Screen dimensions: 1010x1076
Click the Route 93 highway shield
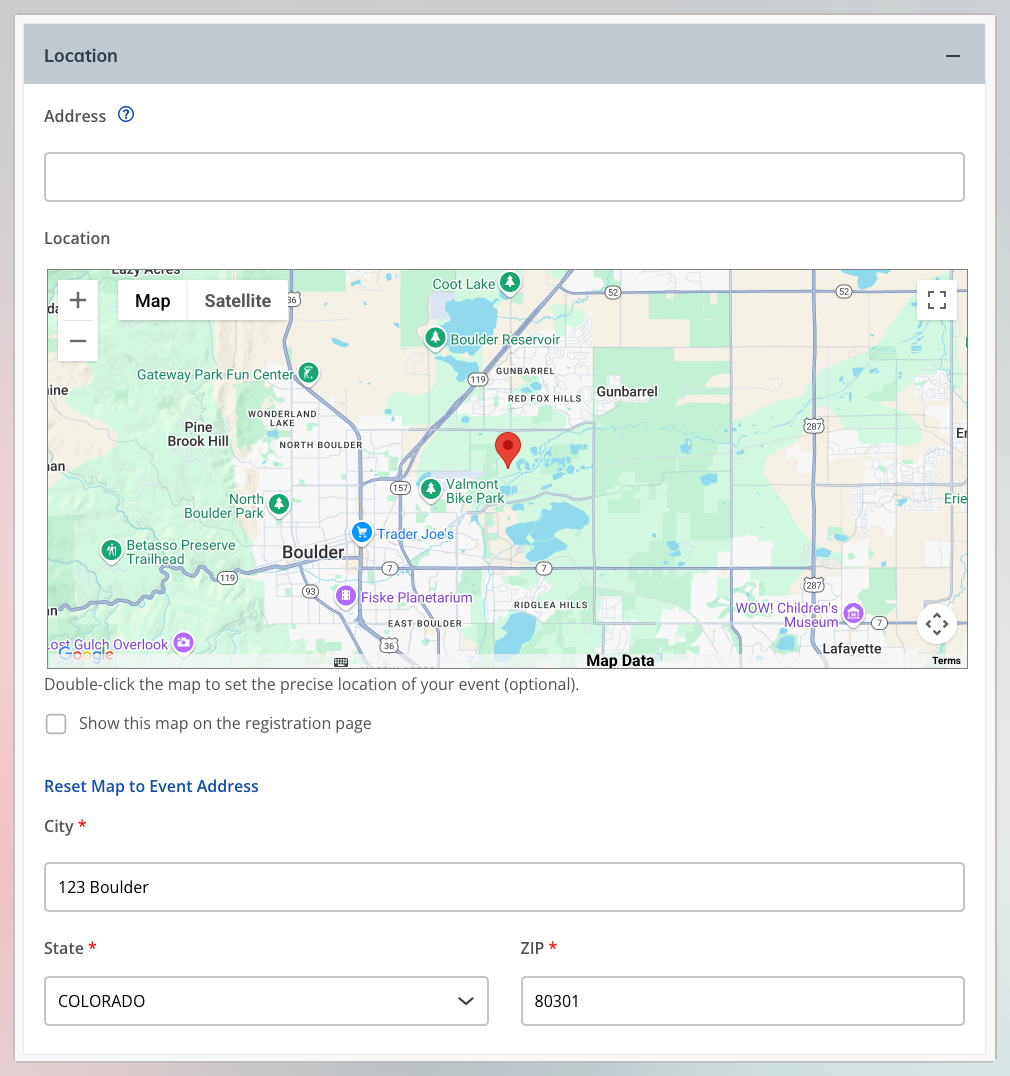pyautogui.click(x=310, y=592)
